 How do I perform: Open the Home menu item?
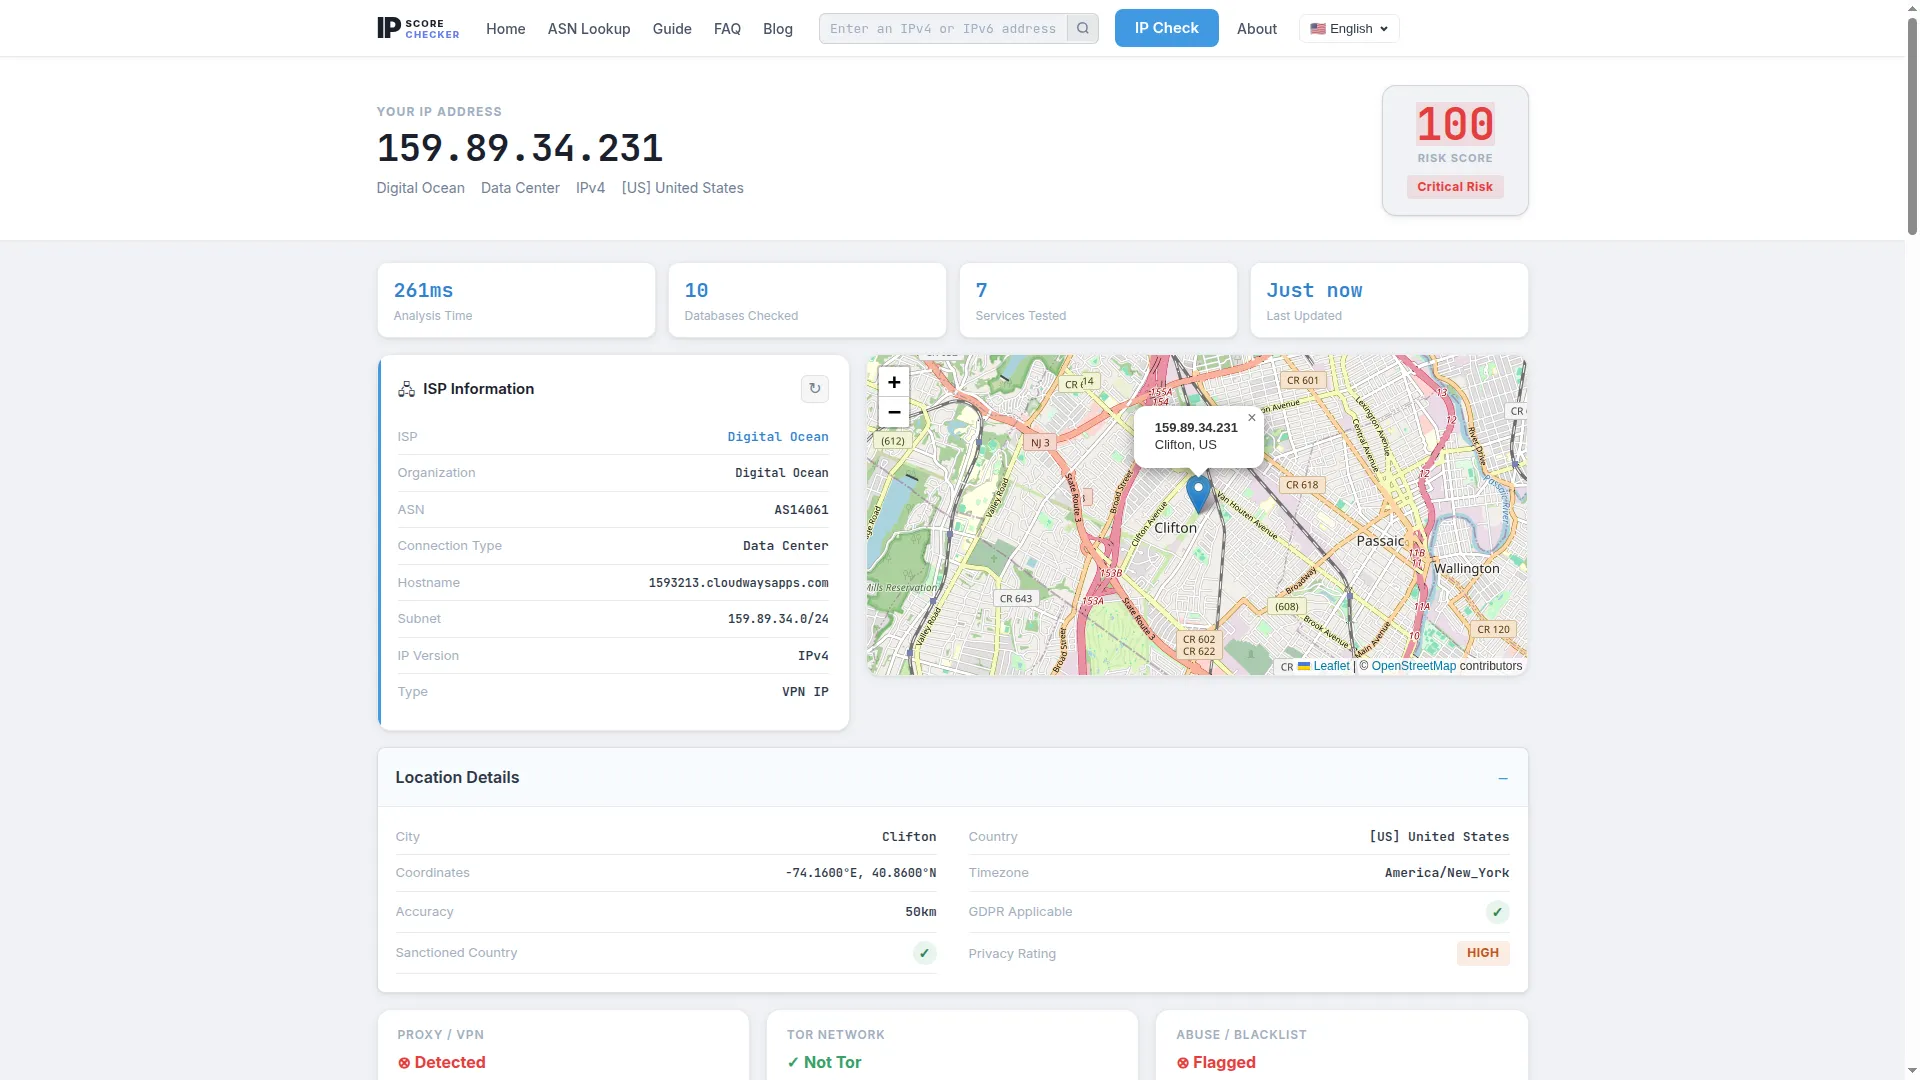pos(505,29)
